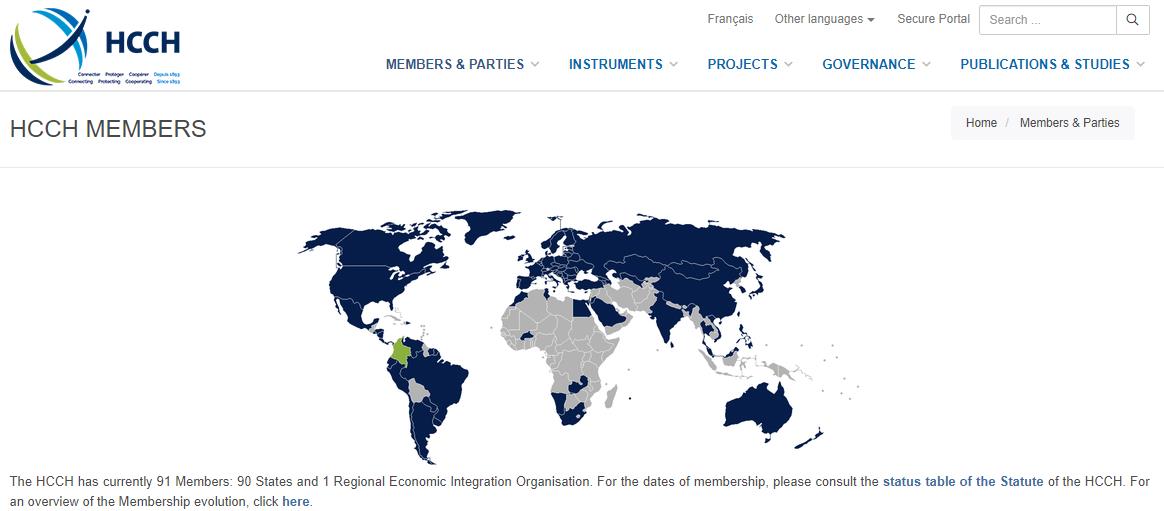The image size is (1164, 511).
Task: Open status table of the Statute link
Action: click(963, 481)
